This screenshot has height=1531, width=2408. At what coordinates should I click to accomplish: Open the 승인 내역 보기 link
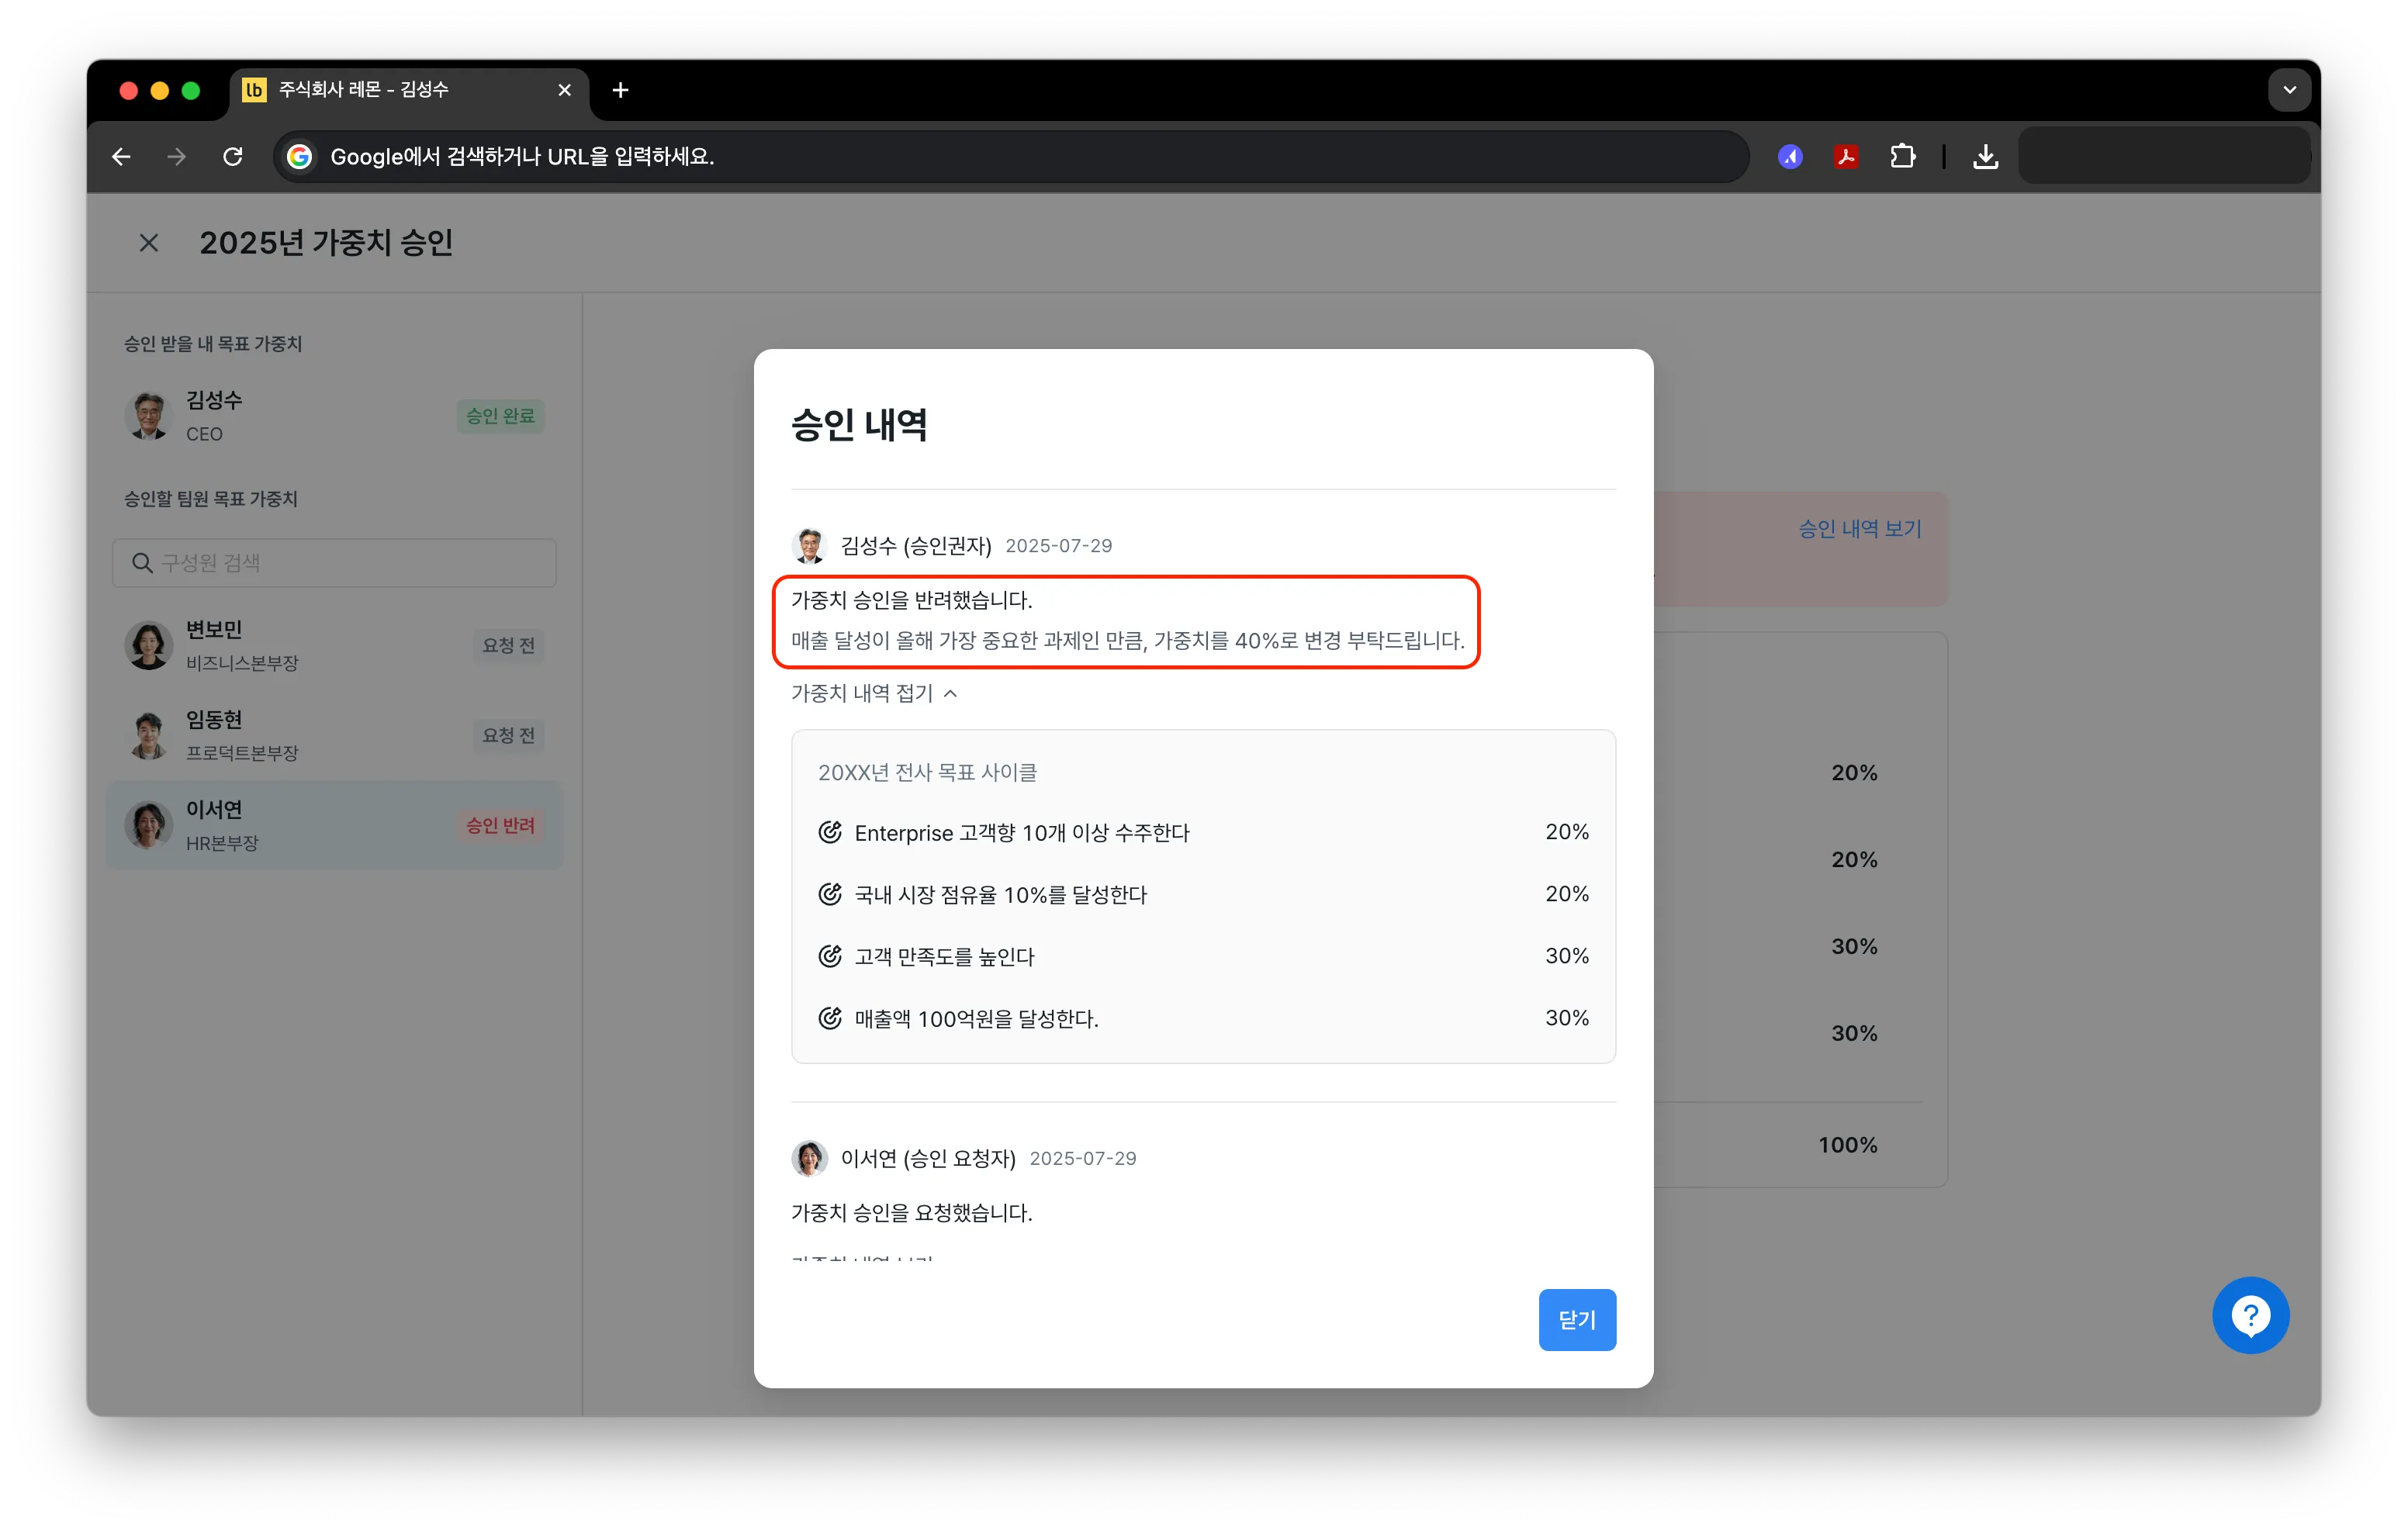pyautogui.click(x=1860, y=529)
